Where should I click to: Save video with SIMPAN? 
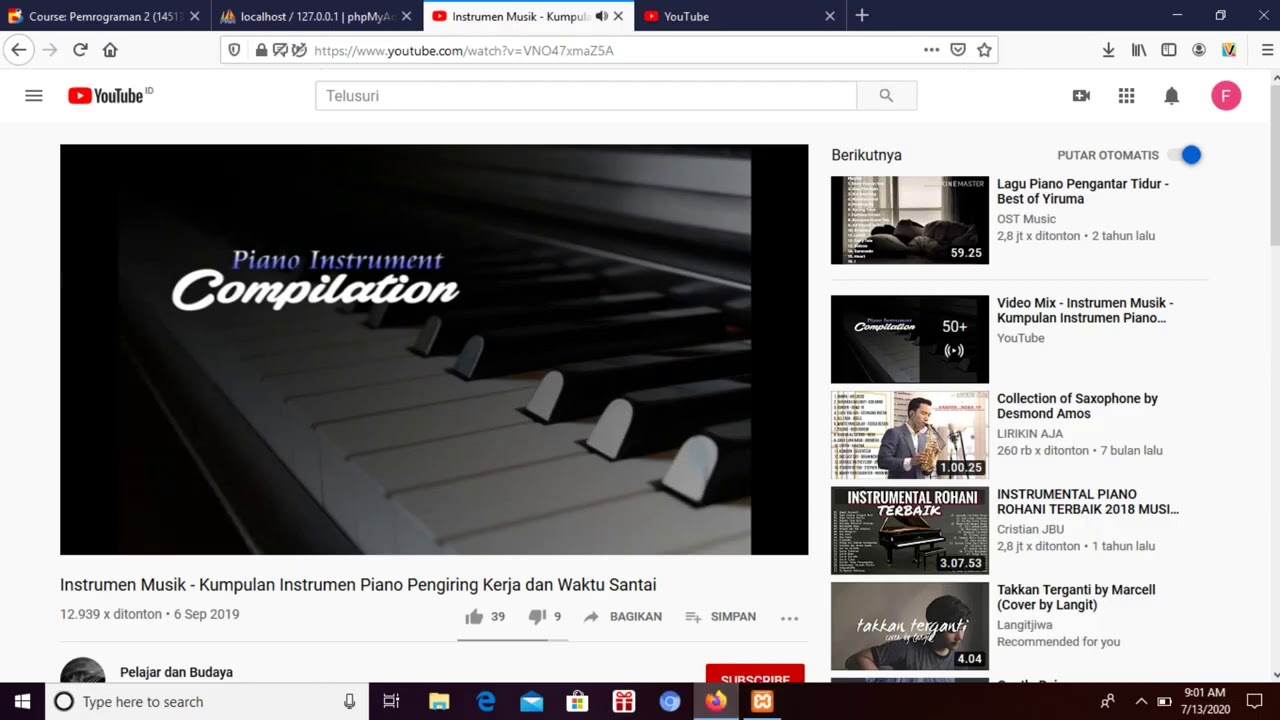click(720, 617)
